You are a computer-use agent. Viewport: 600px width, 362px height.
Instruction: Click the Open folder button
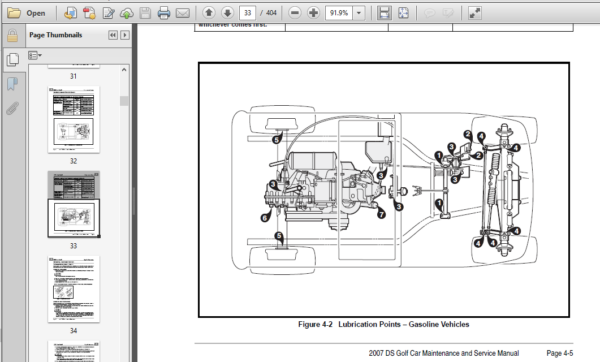(x=26, y=13)
